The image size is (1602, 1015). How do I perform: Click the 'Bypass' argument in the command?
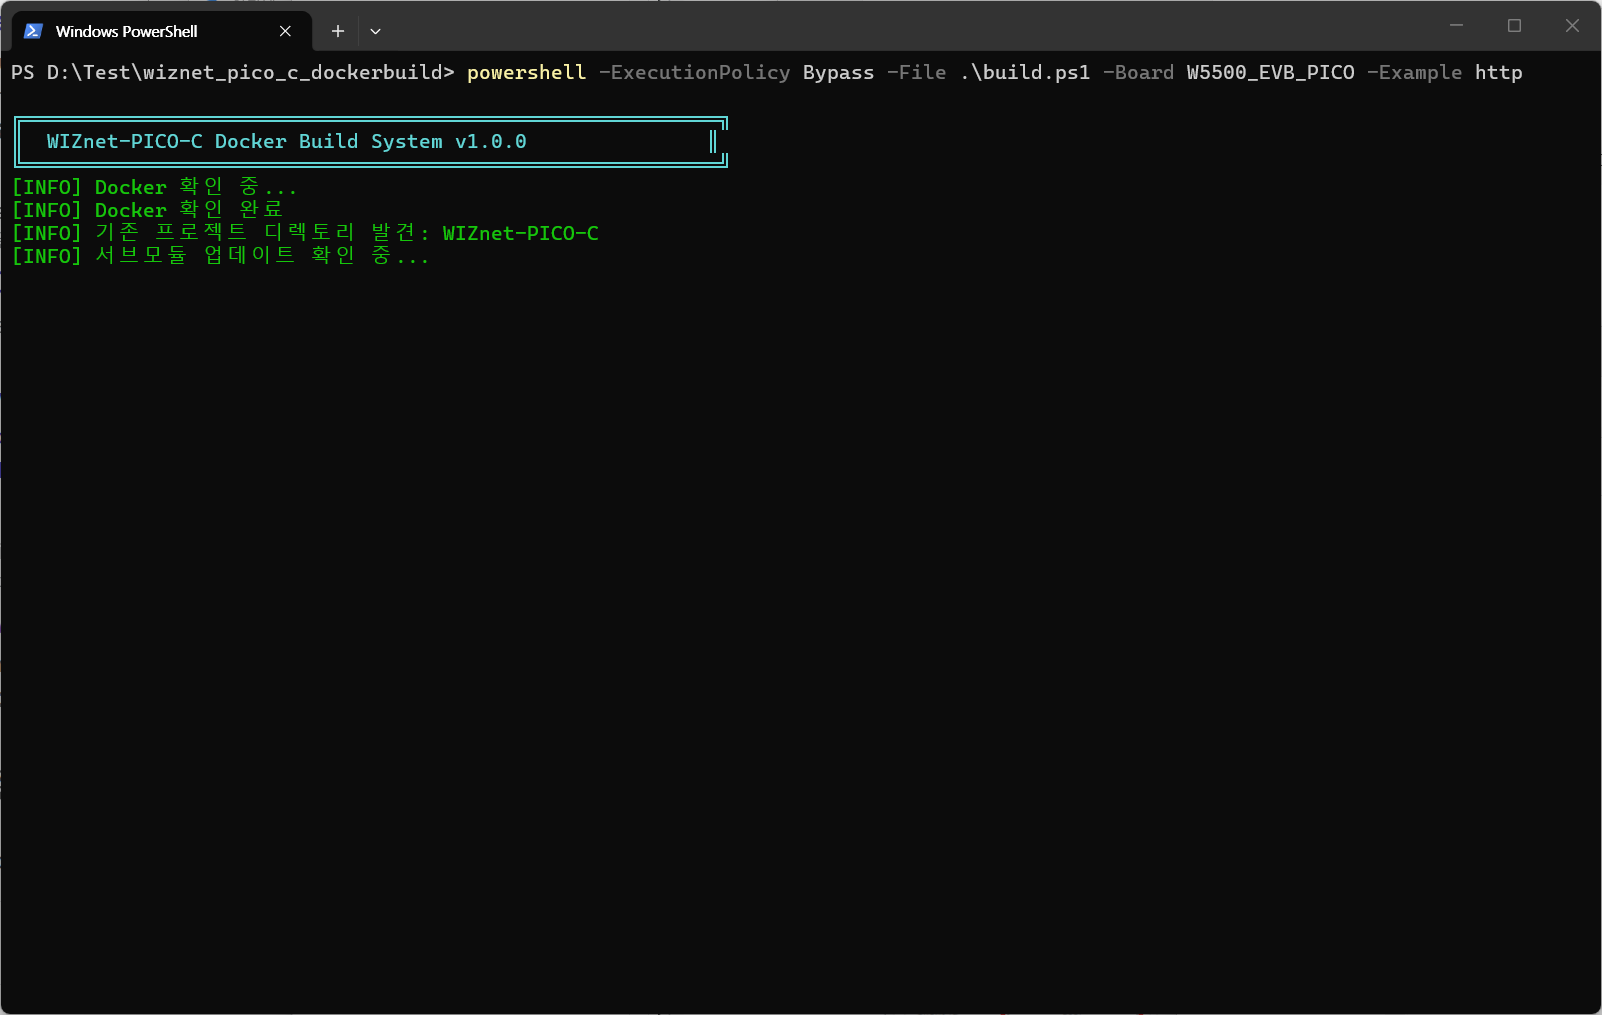(838, 73)
